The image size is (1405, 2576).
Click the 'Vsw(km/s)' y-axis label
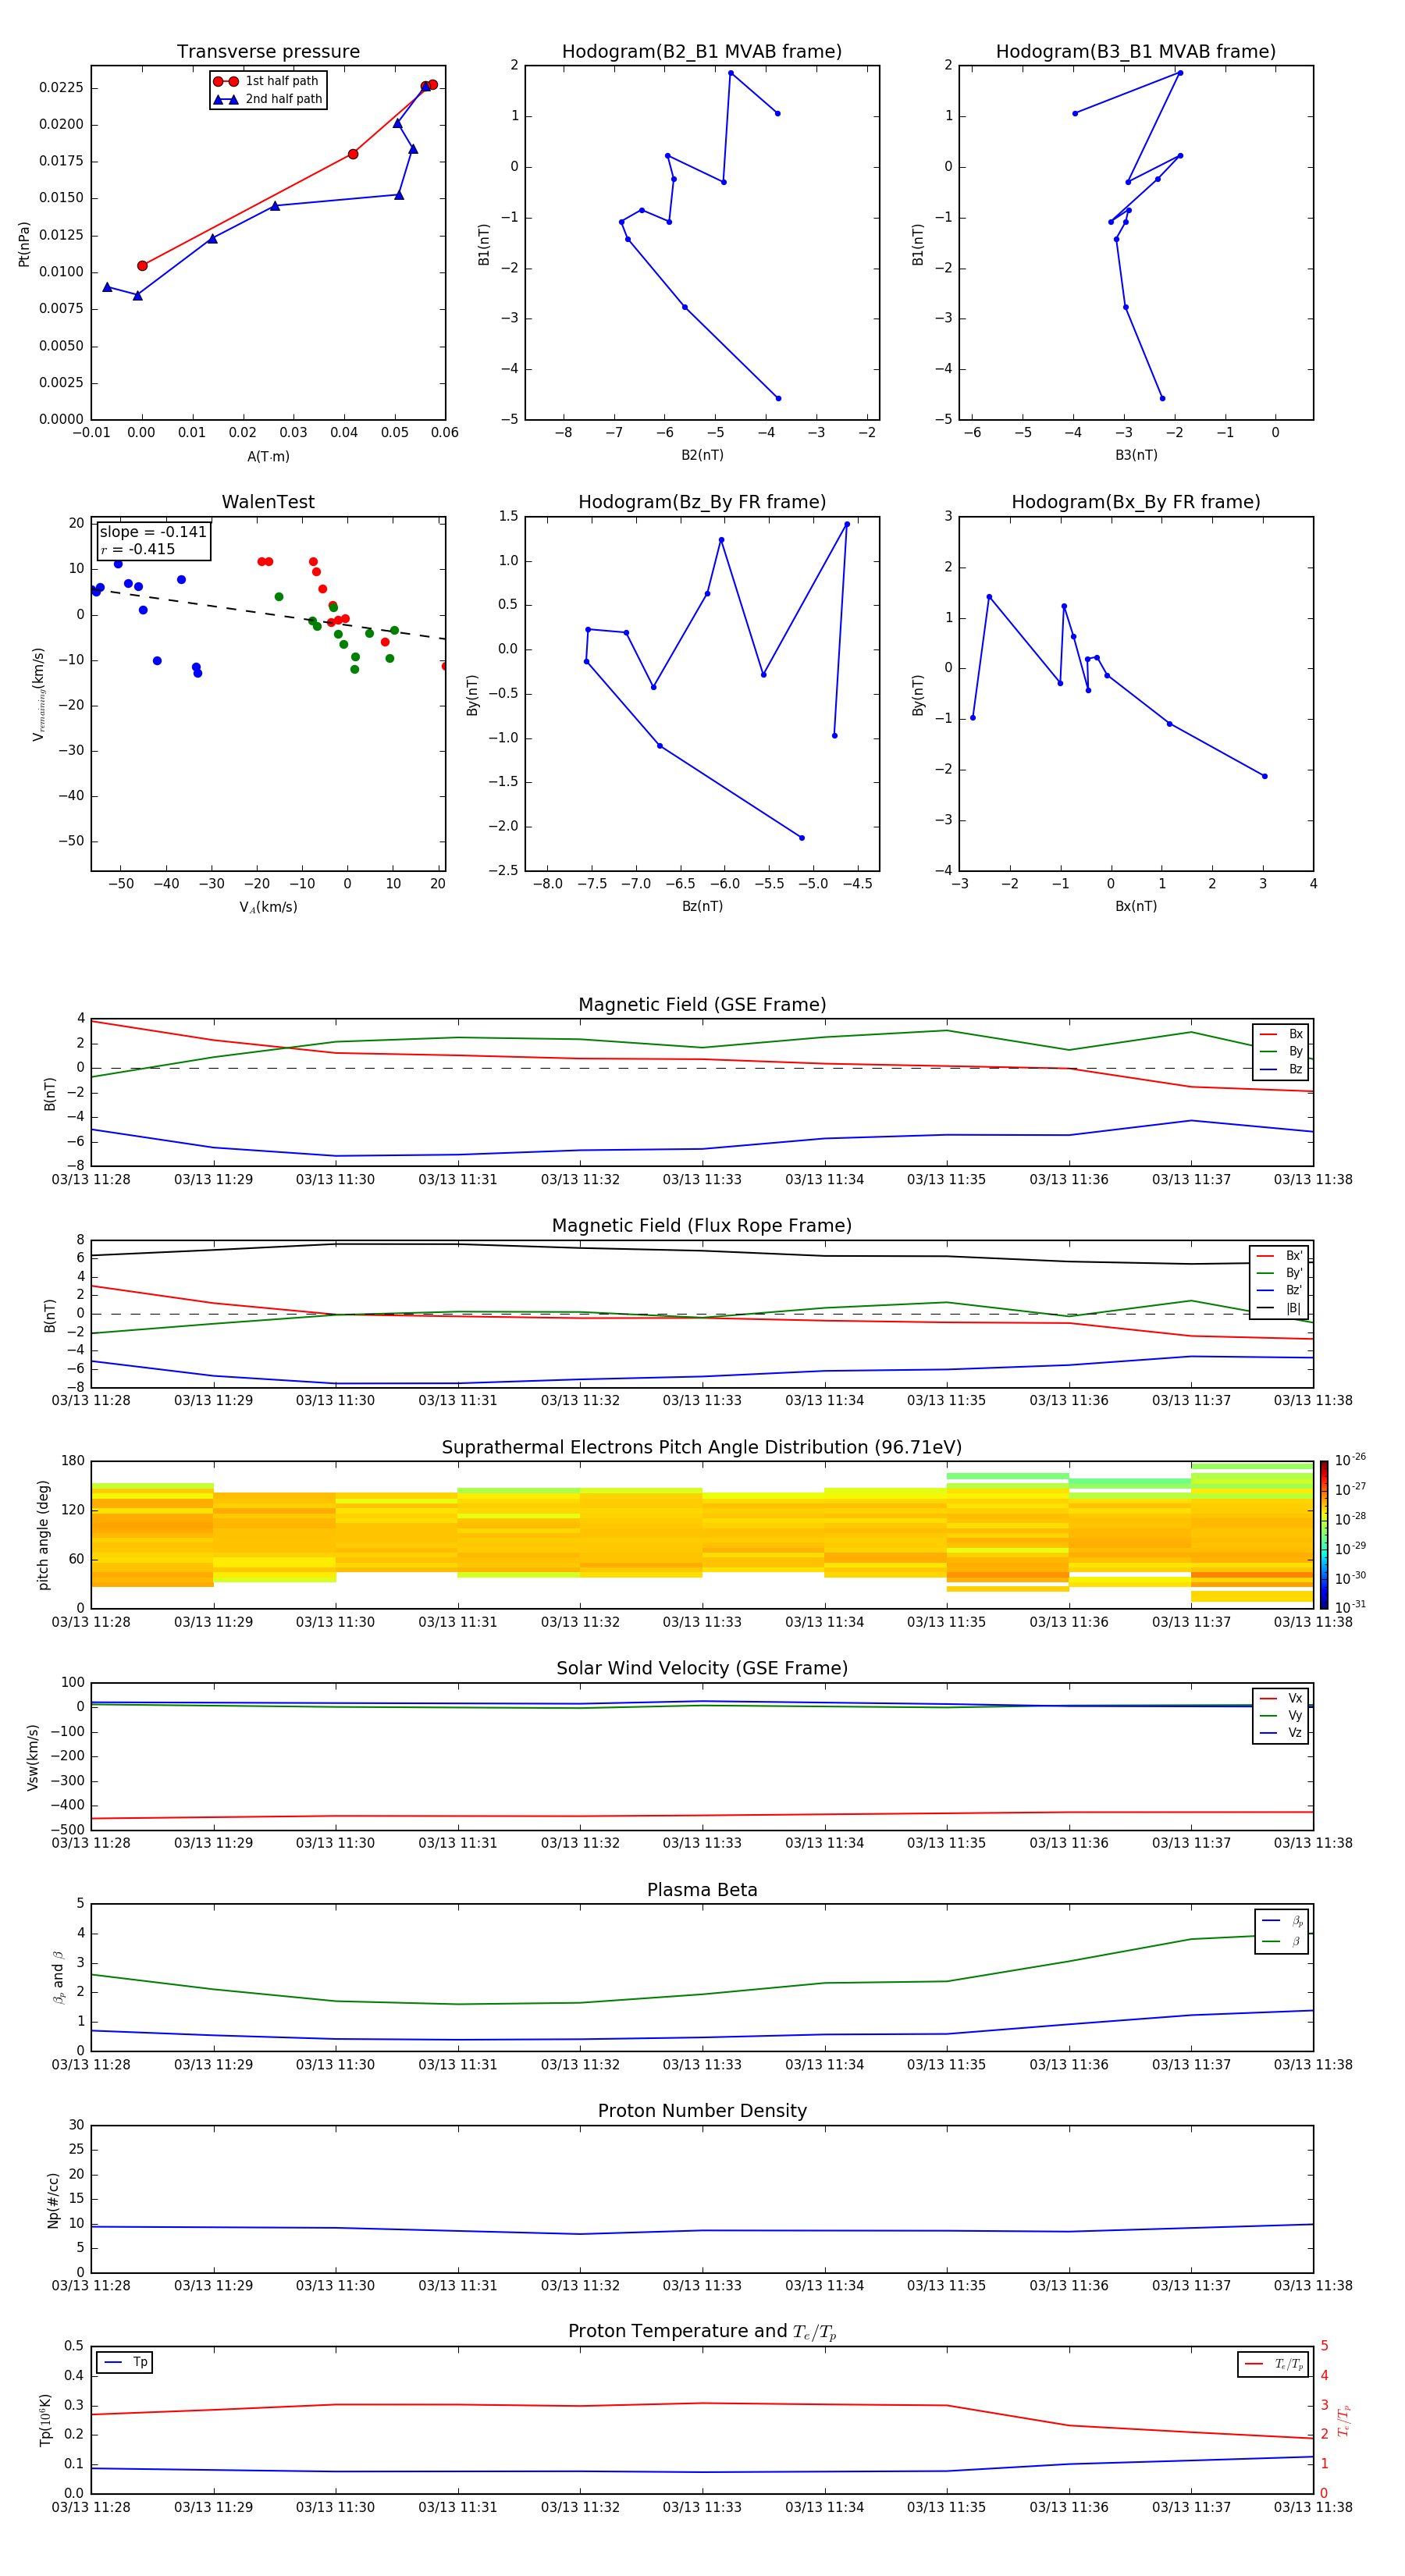(32, 1757)
